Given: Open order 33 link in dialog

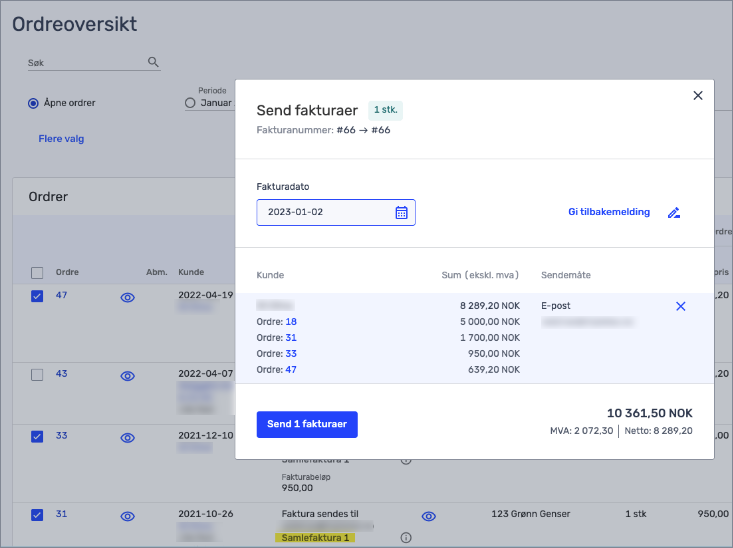Looking at the screenshot, I should click(291, 353).
